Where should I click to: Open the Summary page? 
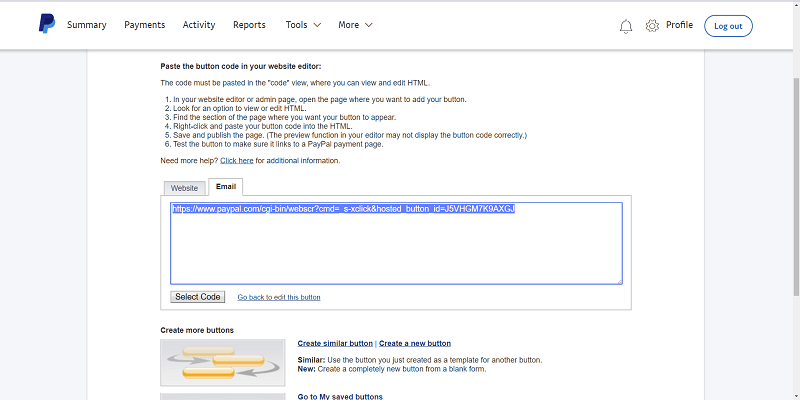87,24
